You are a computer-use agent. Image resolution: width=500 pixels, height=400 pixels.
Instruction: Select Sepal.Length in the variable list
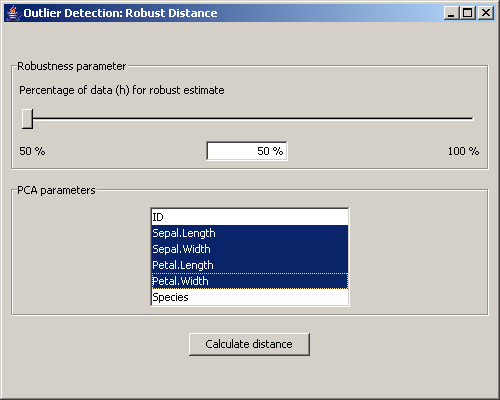pyautogui.click(x=250, y=233)
